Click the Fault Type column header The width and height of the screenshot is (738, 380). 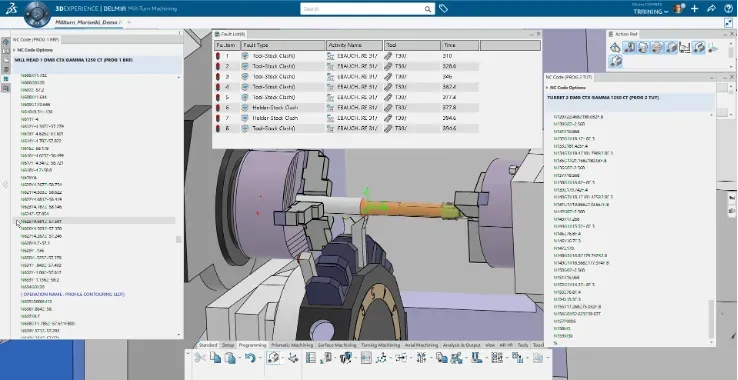(x=284, y=45)
